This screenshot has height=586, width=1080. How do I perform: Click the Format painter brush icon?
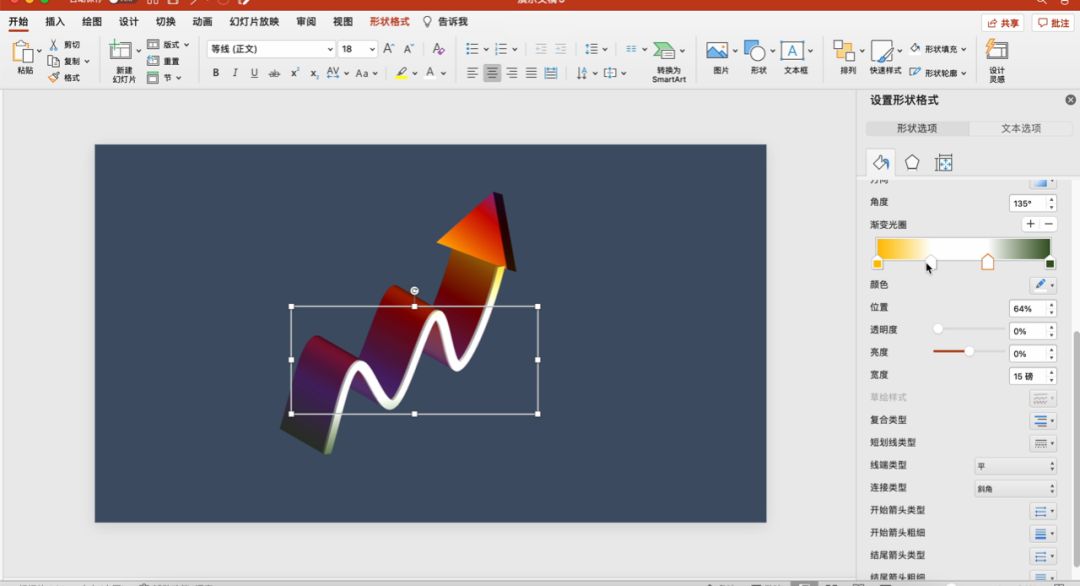click(54, 78)
